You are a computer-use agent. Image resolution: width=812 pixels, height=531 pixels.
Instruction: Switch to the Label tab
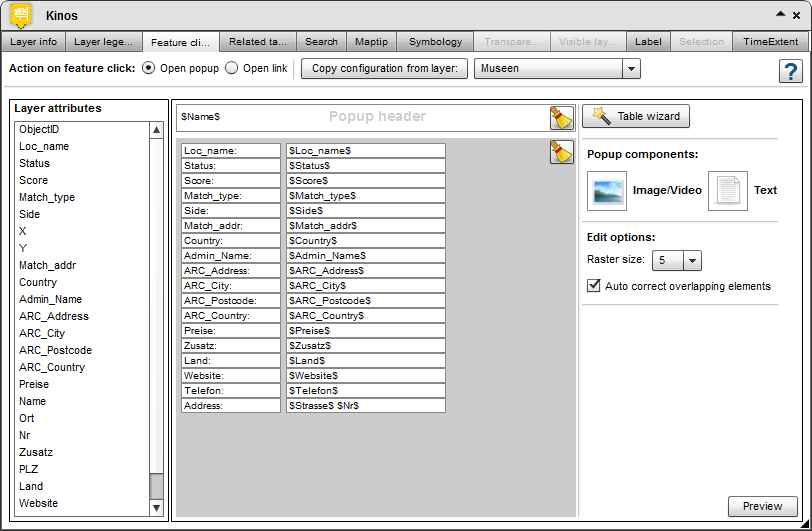pos(648,42)
